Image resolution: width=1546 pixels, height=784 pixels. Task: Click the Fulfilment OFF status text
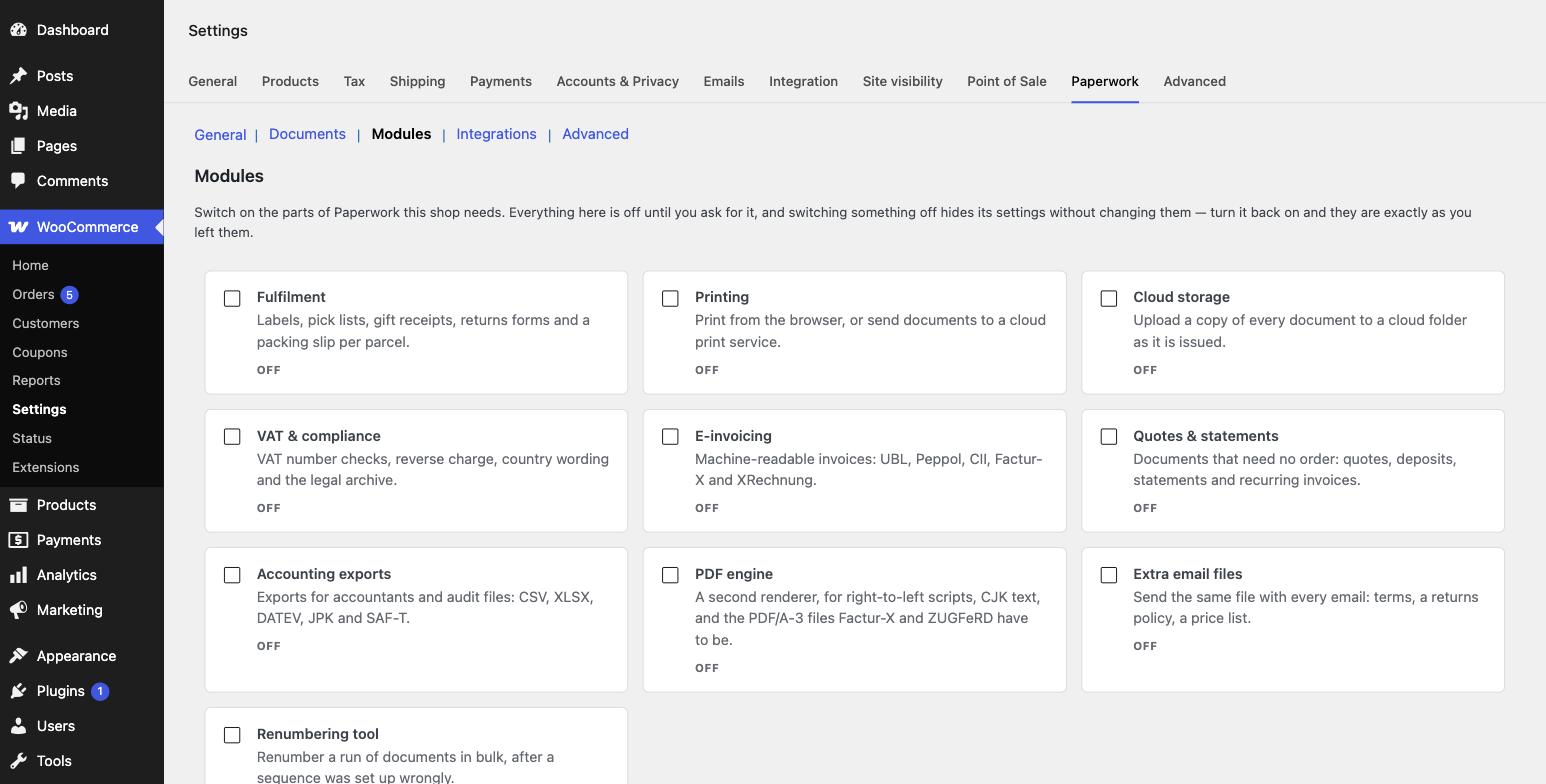(268, 370)
